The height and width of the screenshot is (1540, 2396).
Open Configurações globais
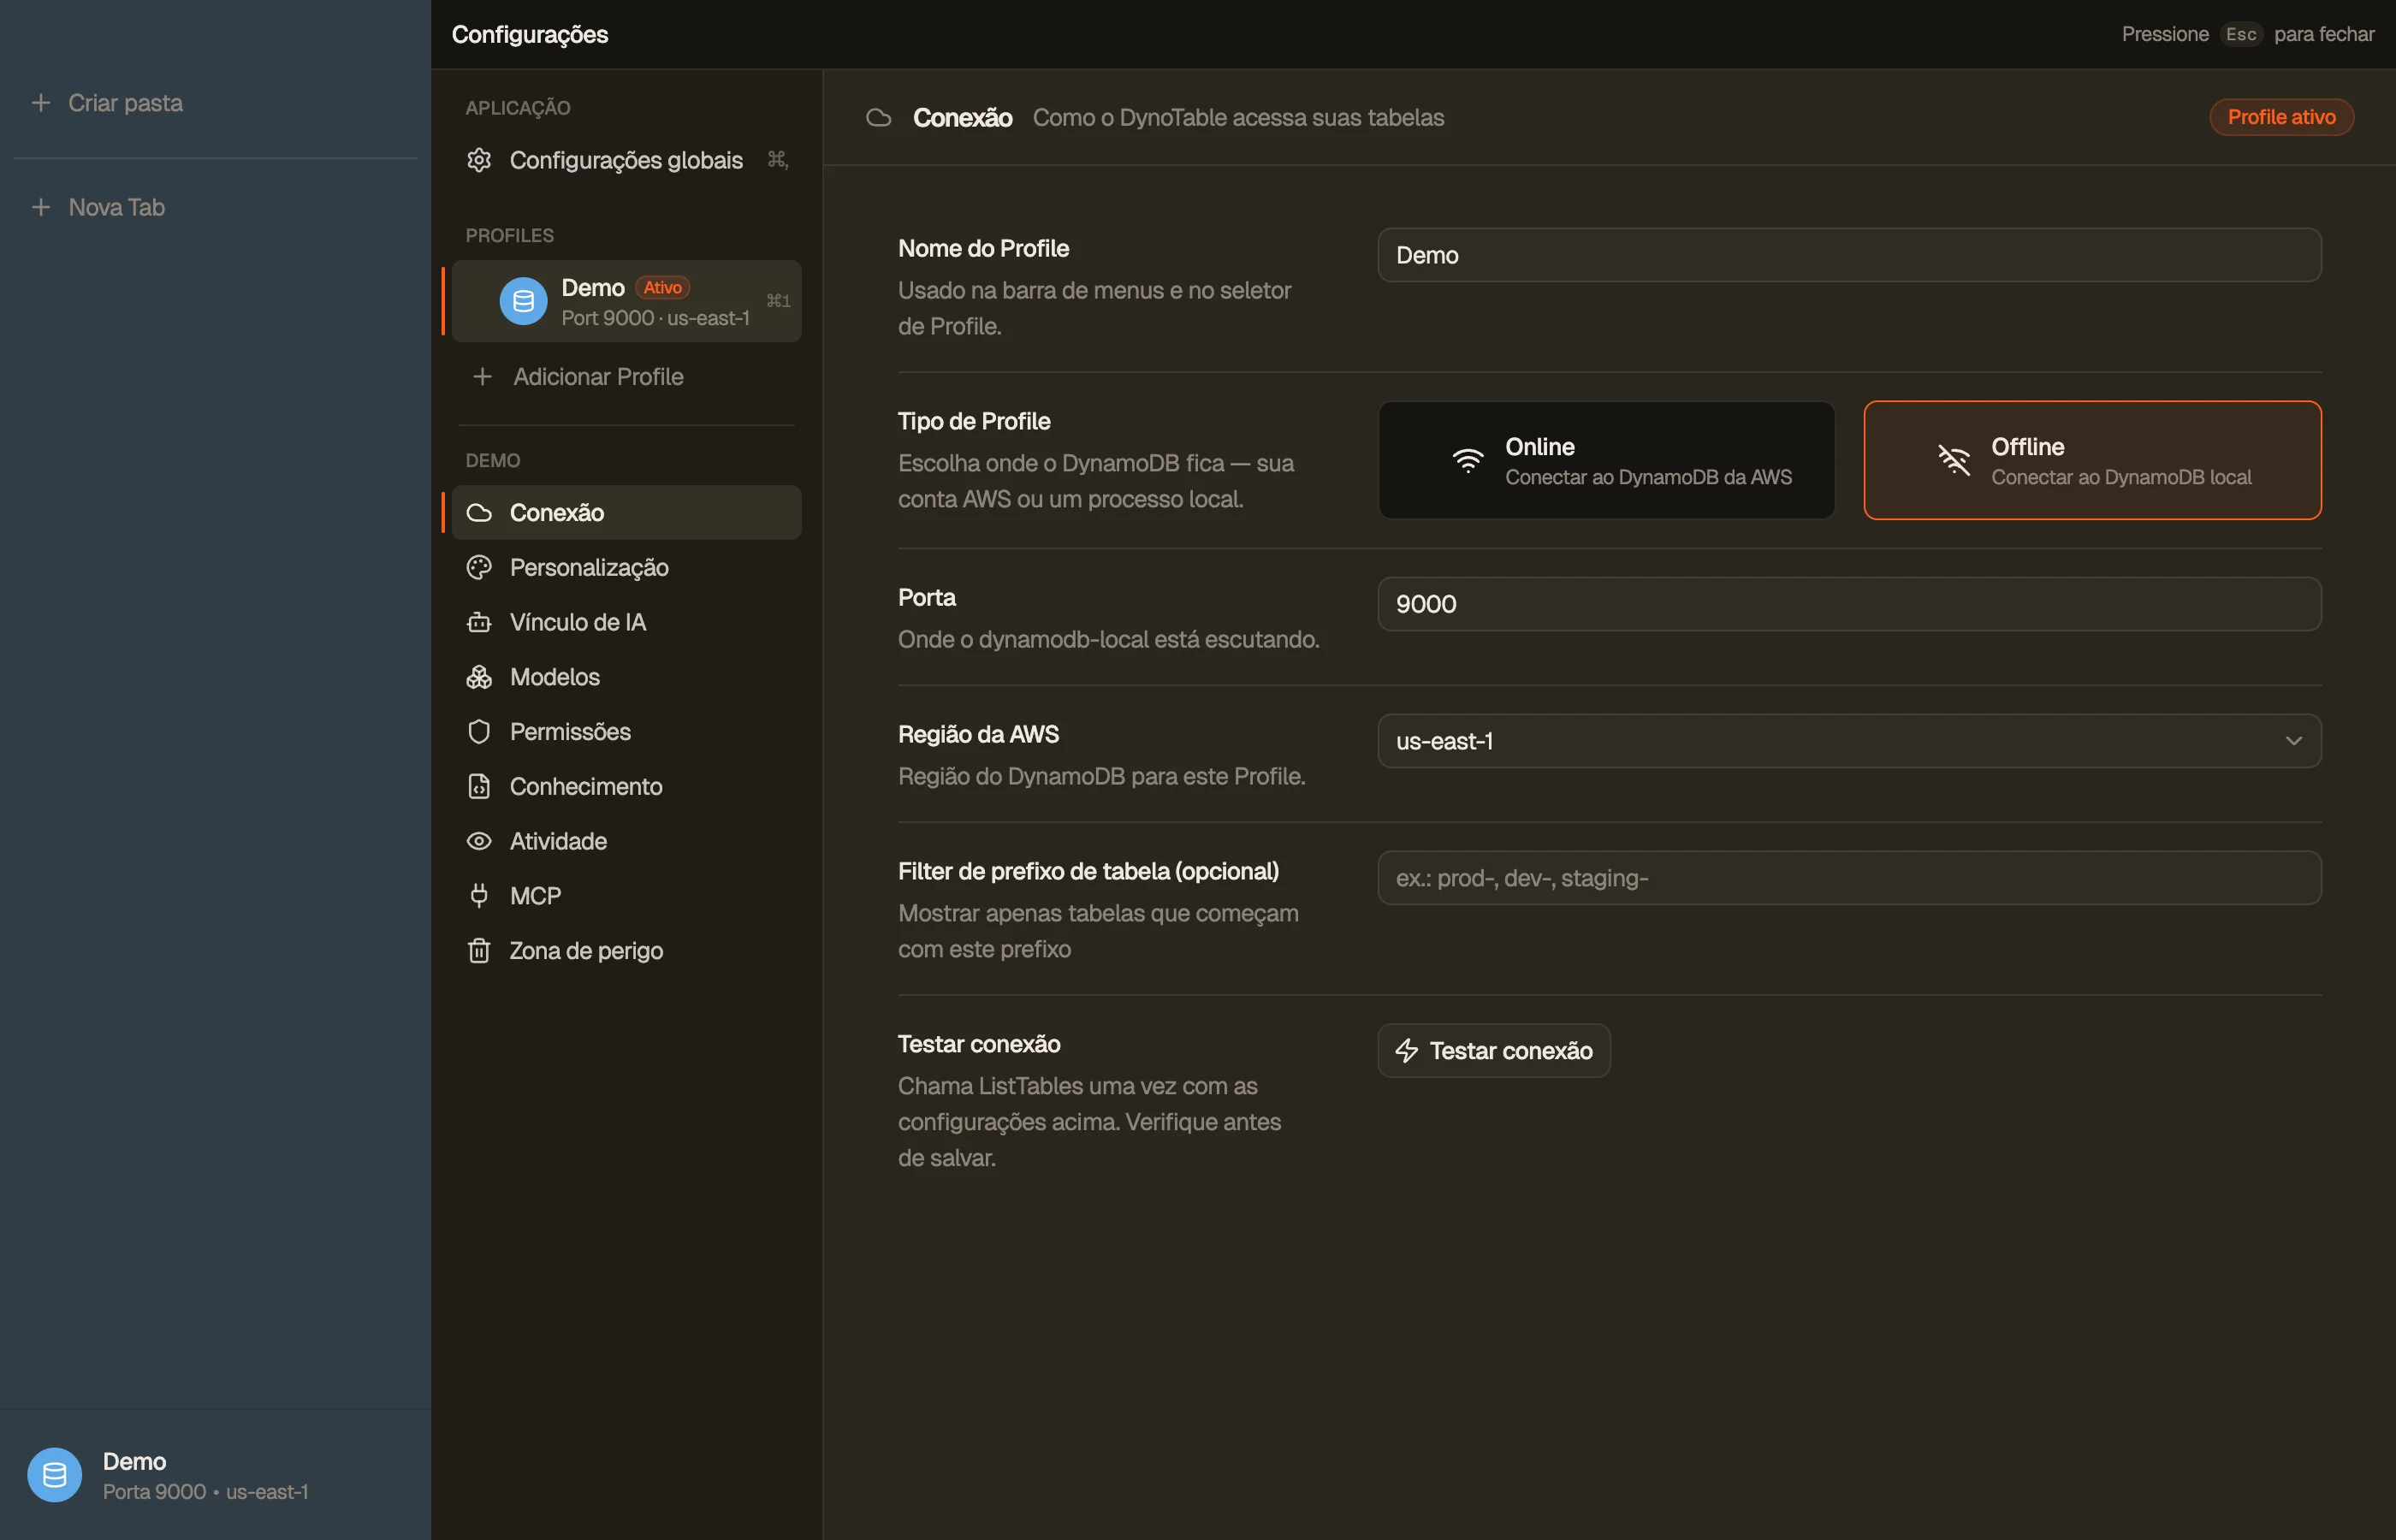coord(627,160)
